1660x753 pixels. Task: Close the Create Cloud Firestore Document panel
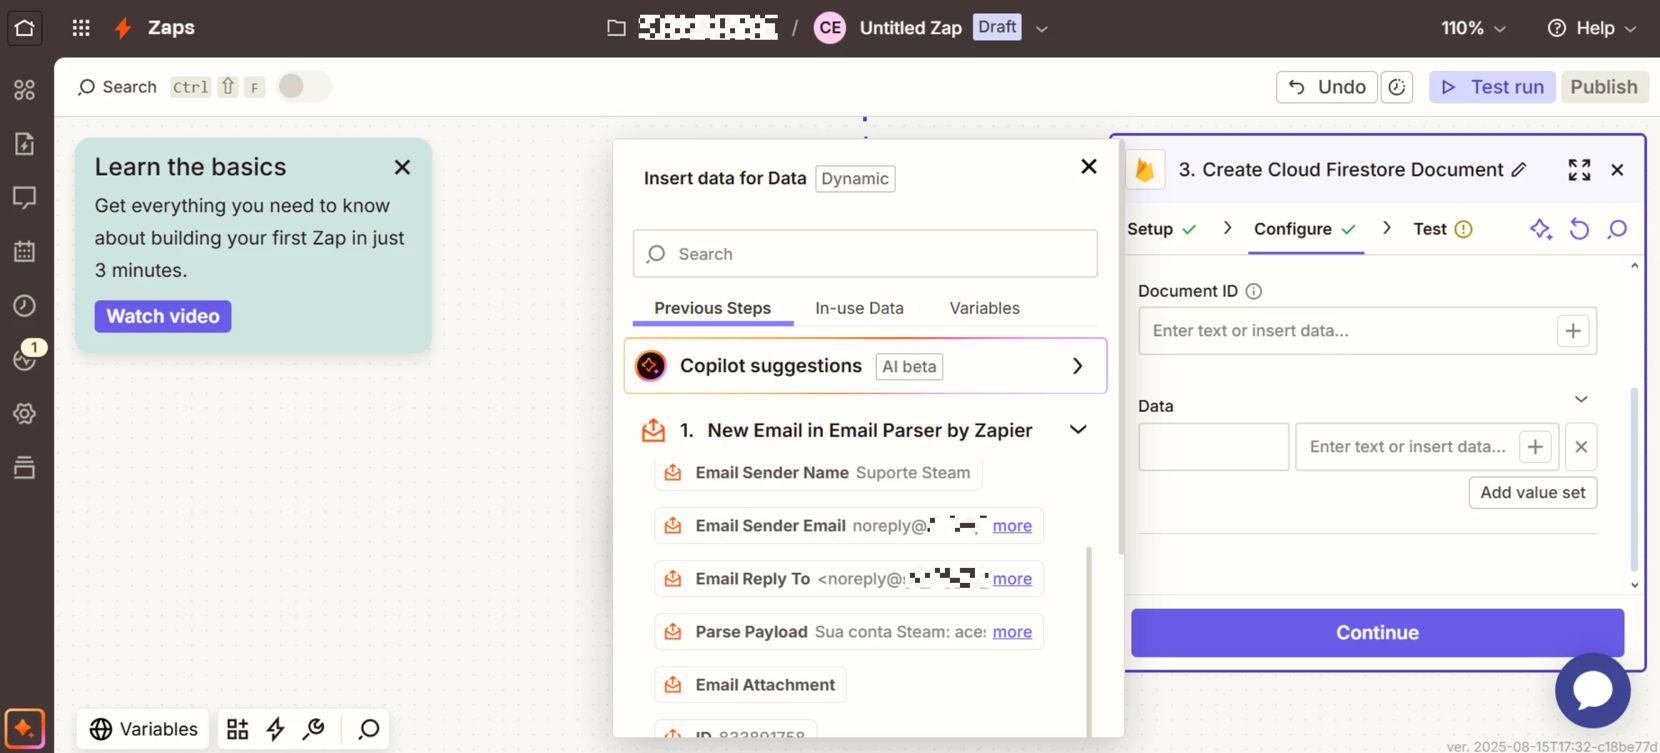pyautogui.click(x=1617, y=170)
